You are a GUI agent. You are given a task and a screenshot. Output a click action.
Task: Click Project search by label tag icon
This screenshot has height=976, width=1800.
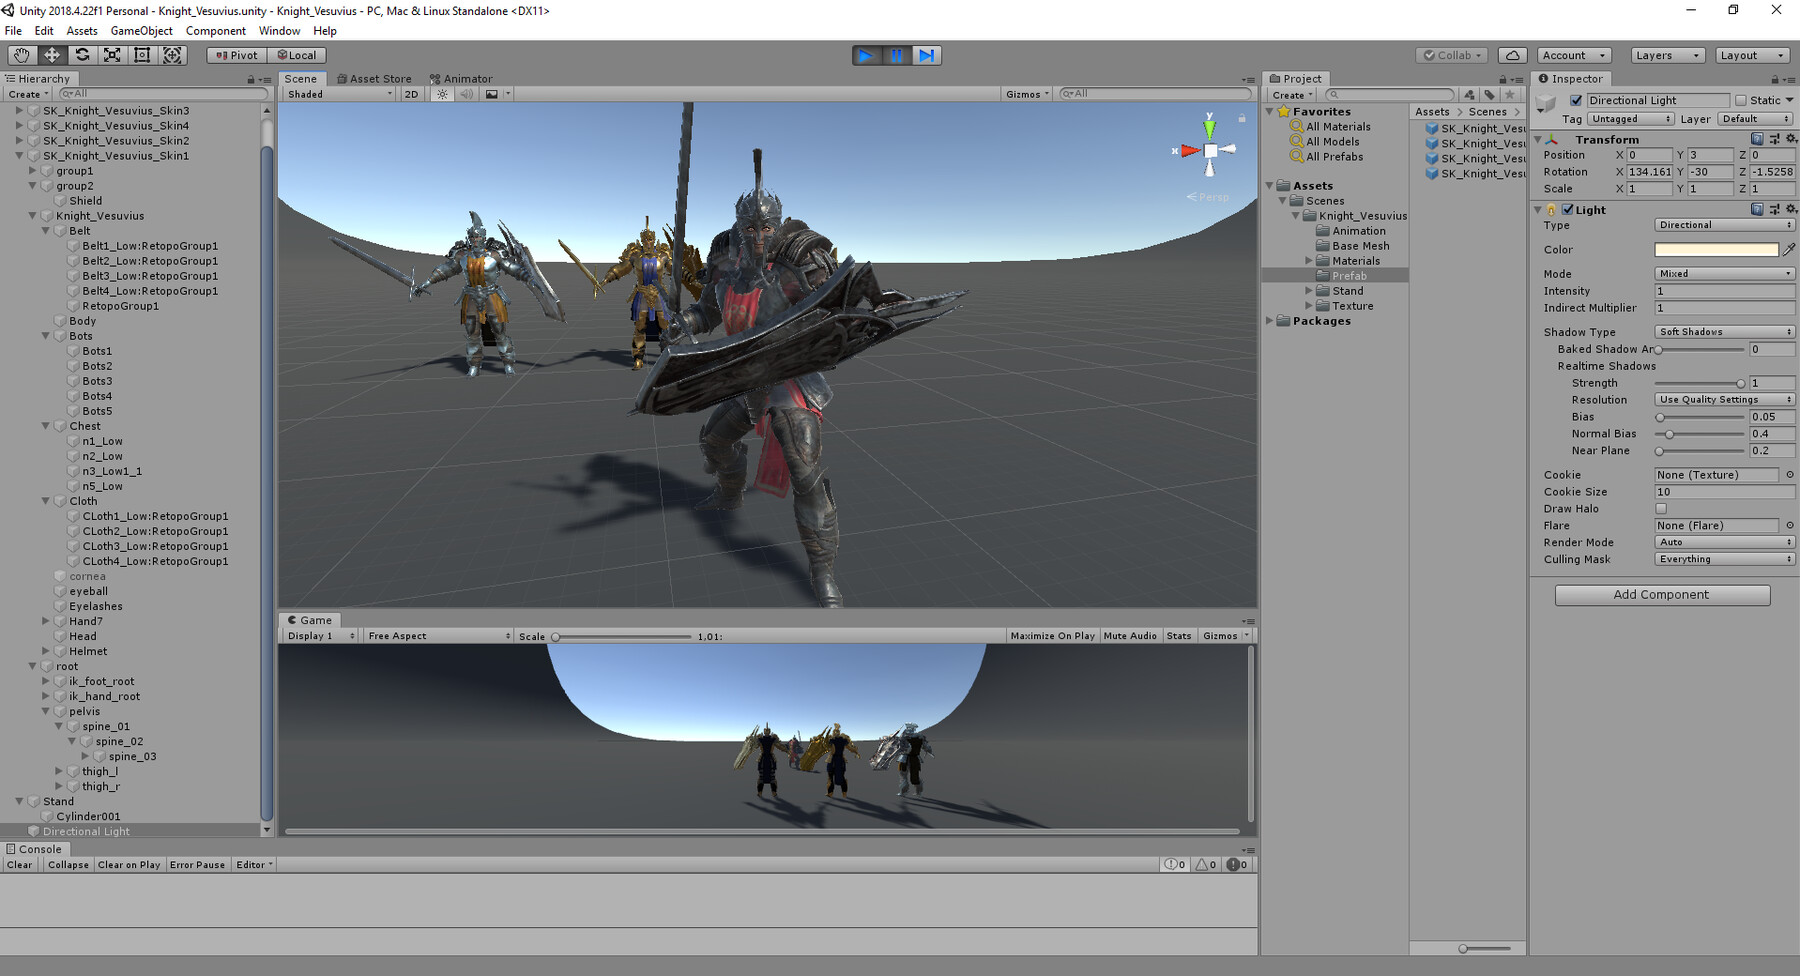tap(1490, 95)
